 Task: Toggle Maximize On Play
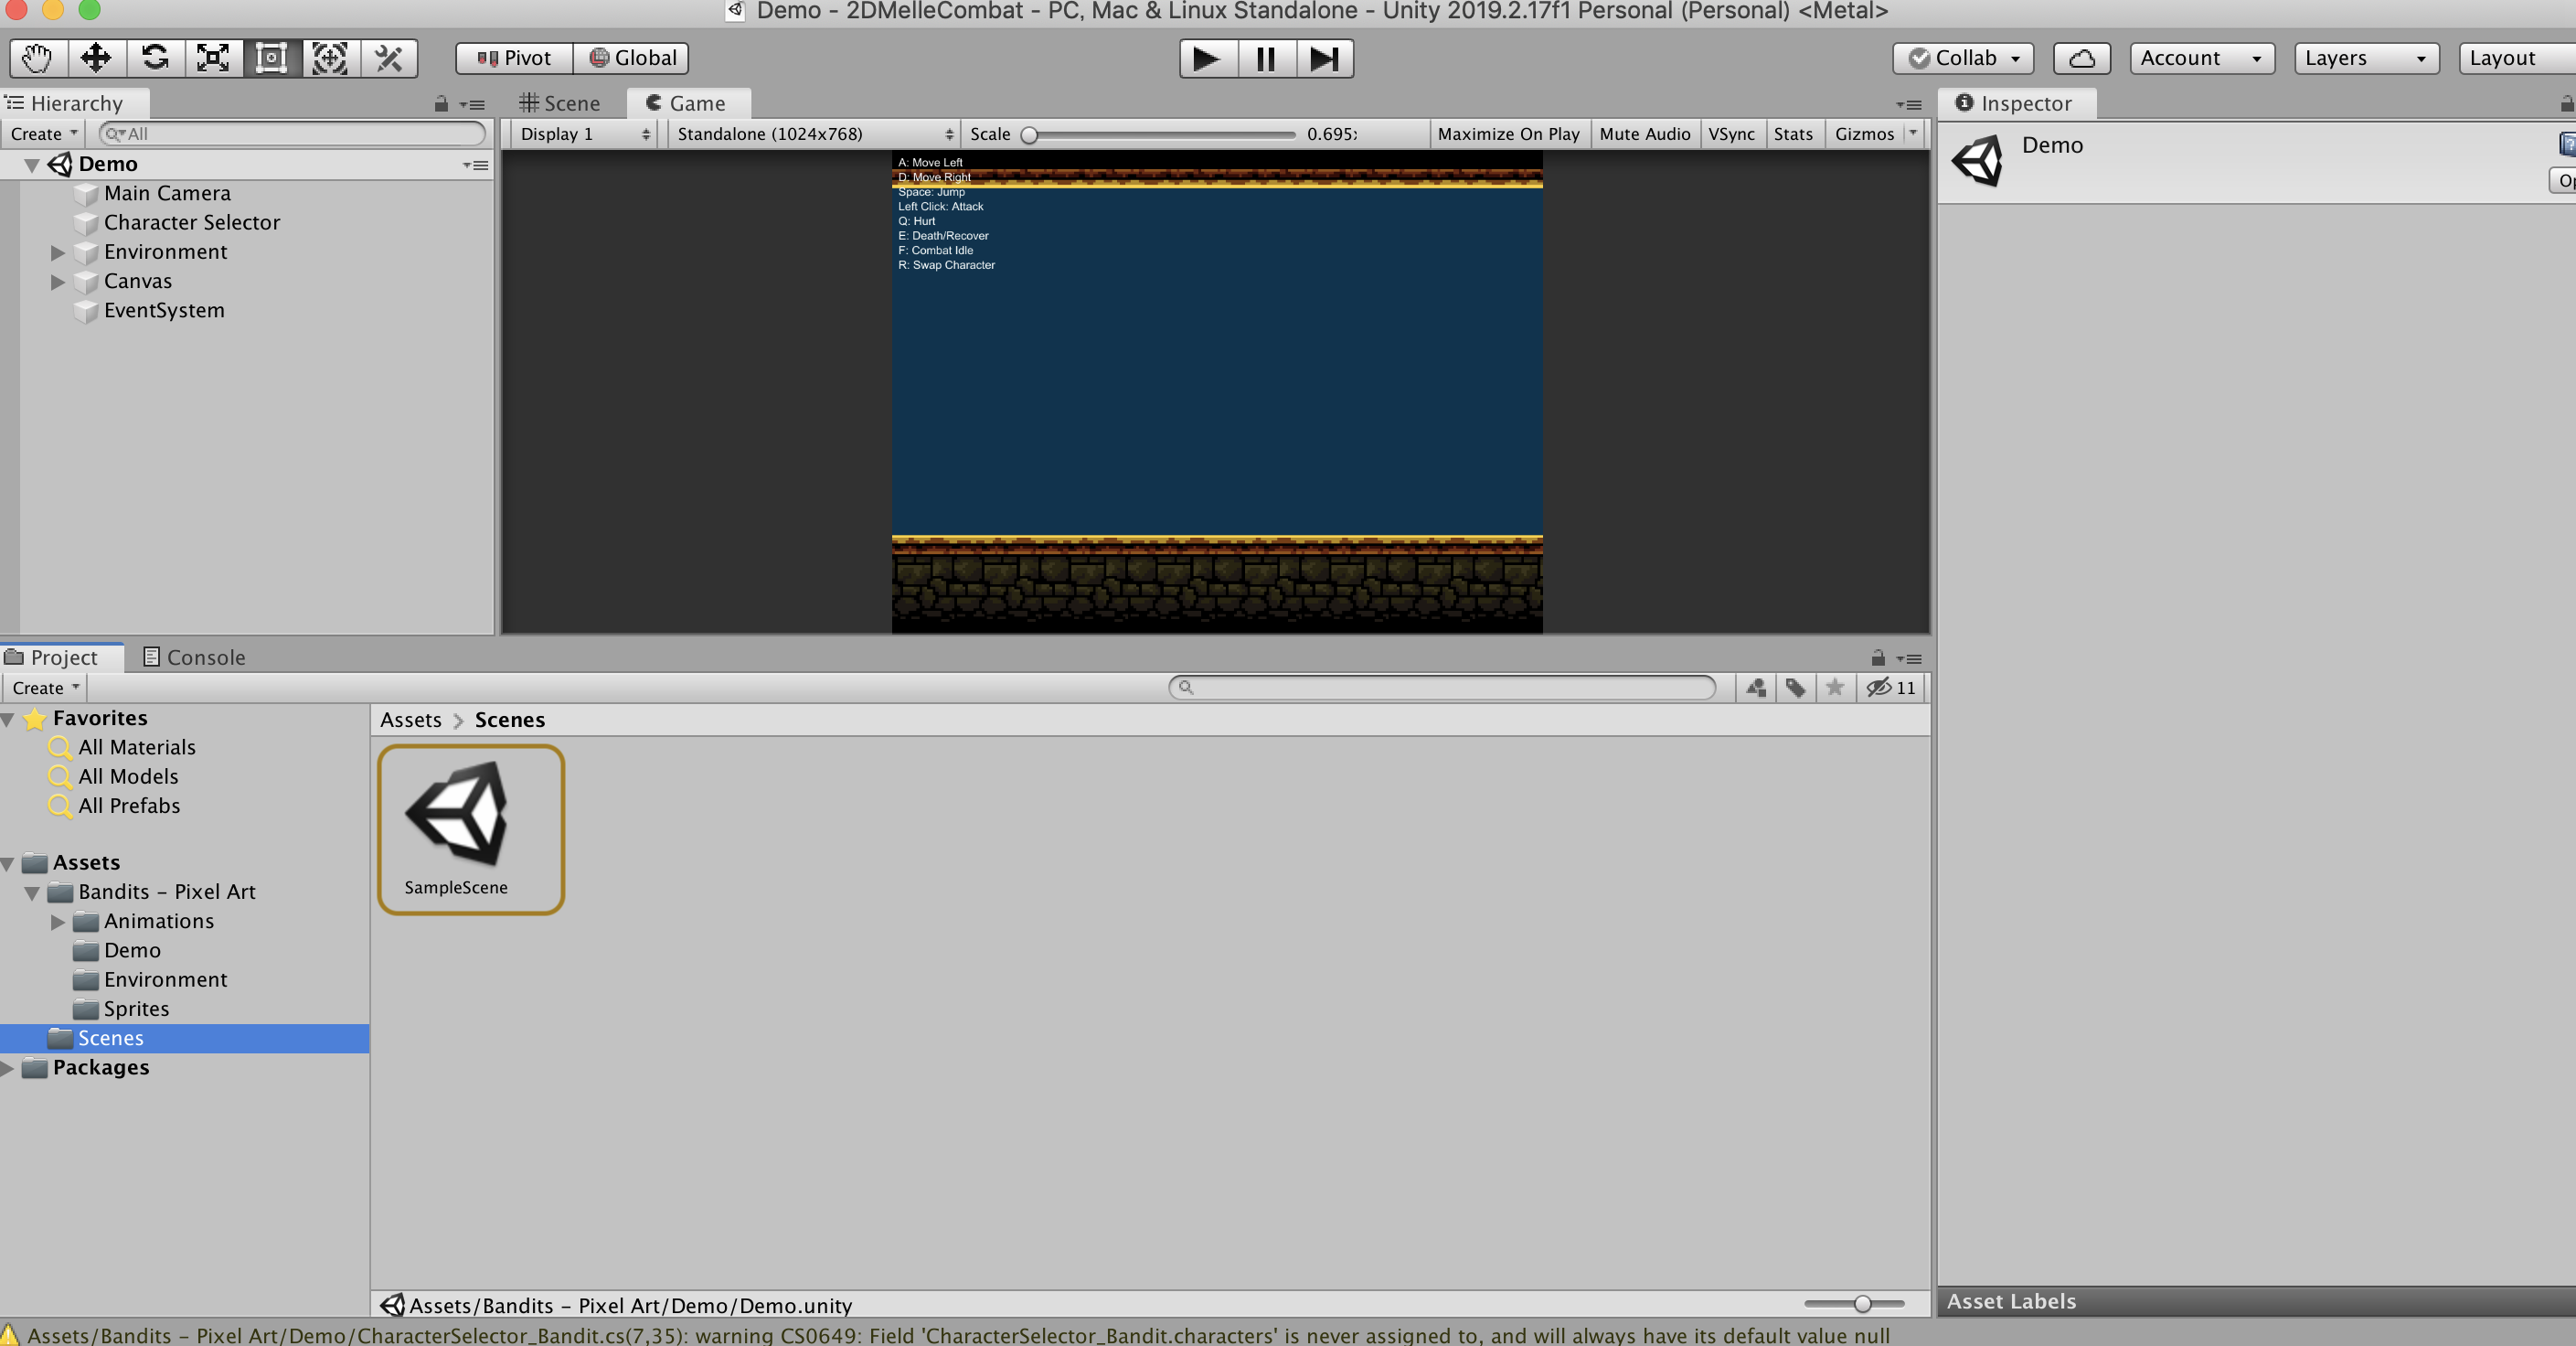pos(1508,134)
